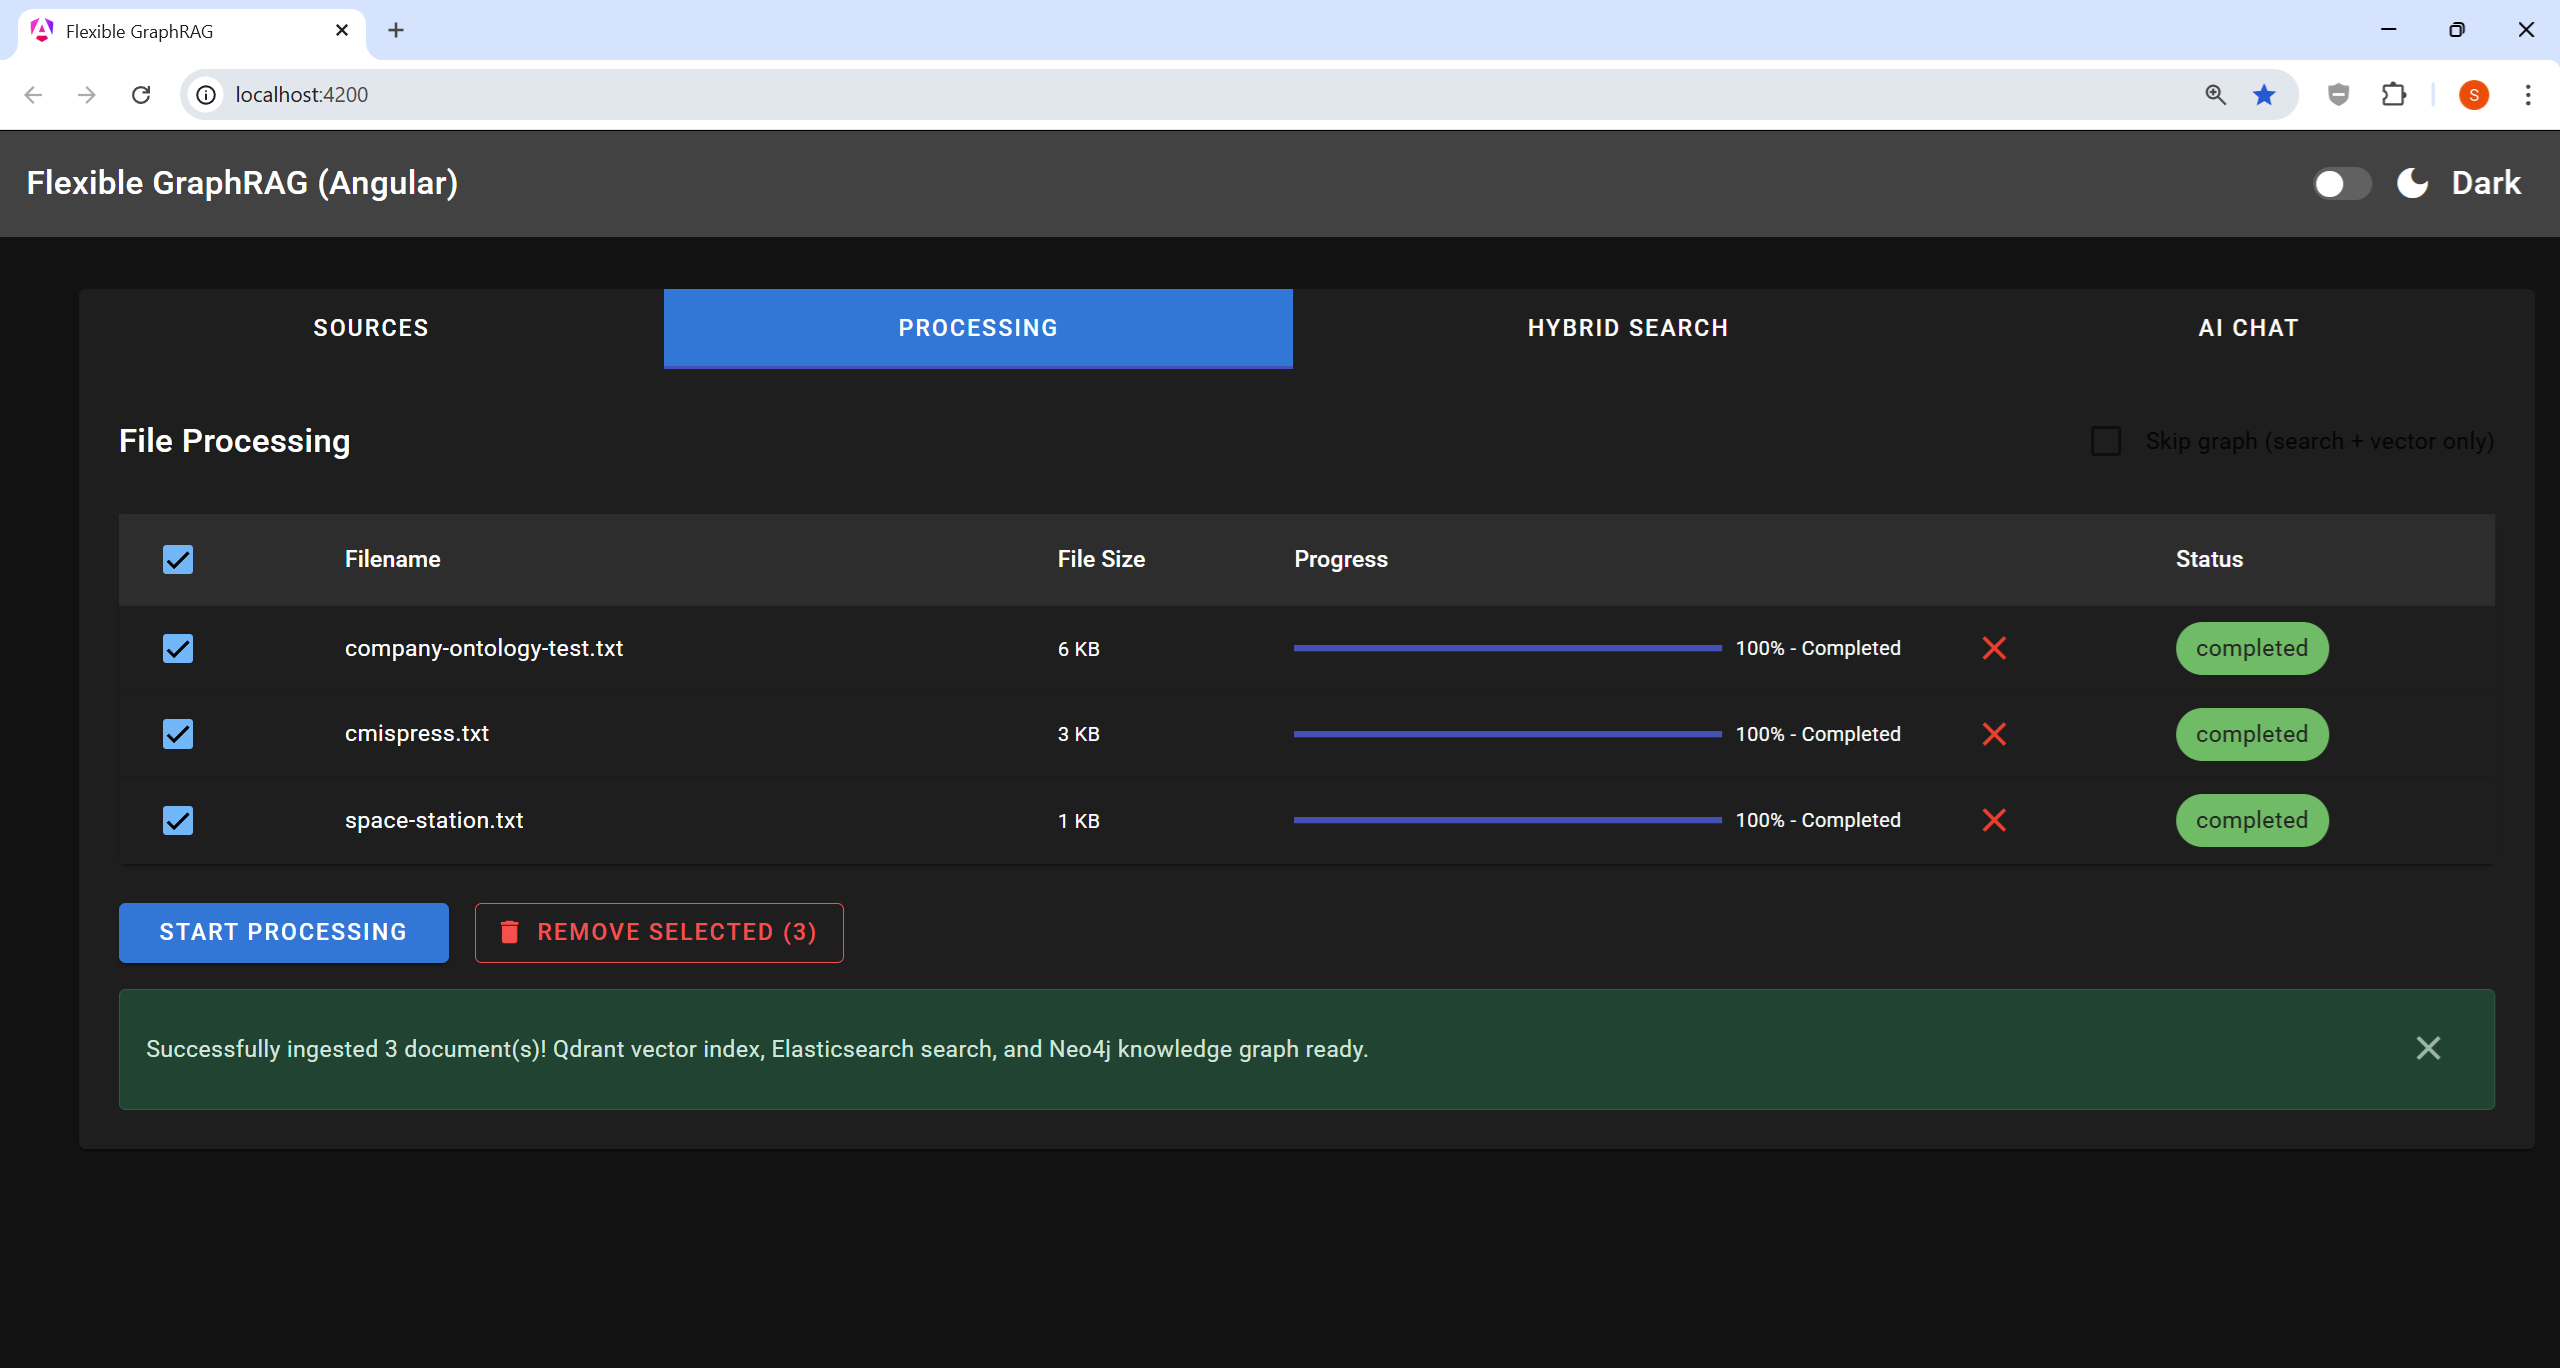This screenshot has height=1368, width=2560.
Task: Uncheck cmispress.txt row checkbox
Action: (x=178, y=734)
